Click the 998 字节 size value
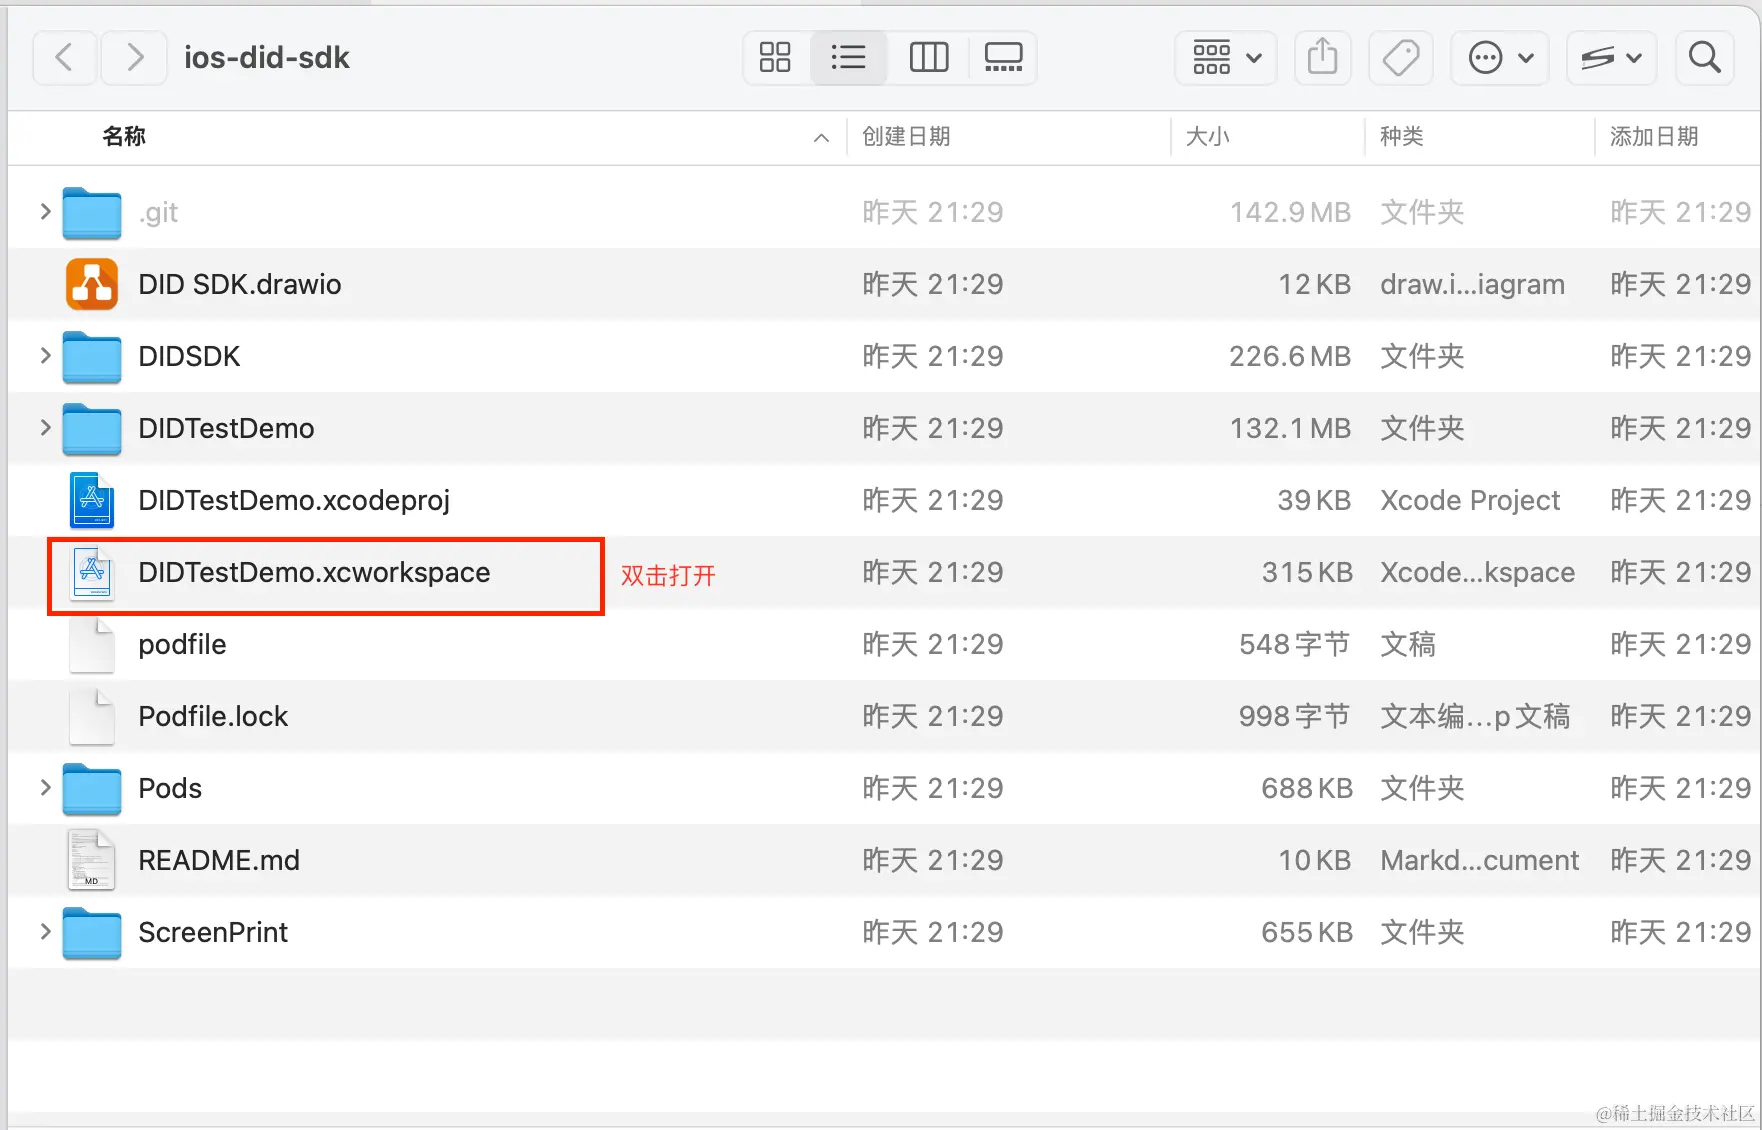This screenshot has height=1130, width=1762. pos(1295,716)
